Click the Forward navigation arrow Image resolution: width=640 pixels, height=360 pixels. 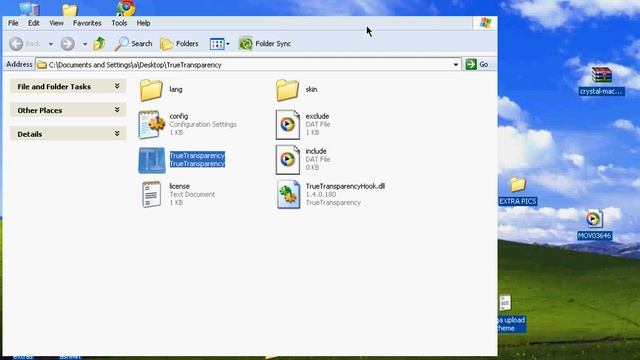(67, 43)
